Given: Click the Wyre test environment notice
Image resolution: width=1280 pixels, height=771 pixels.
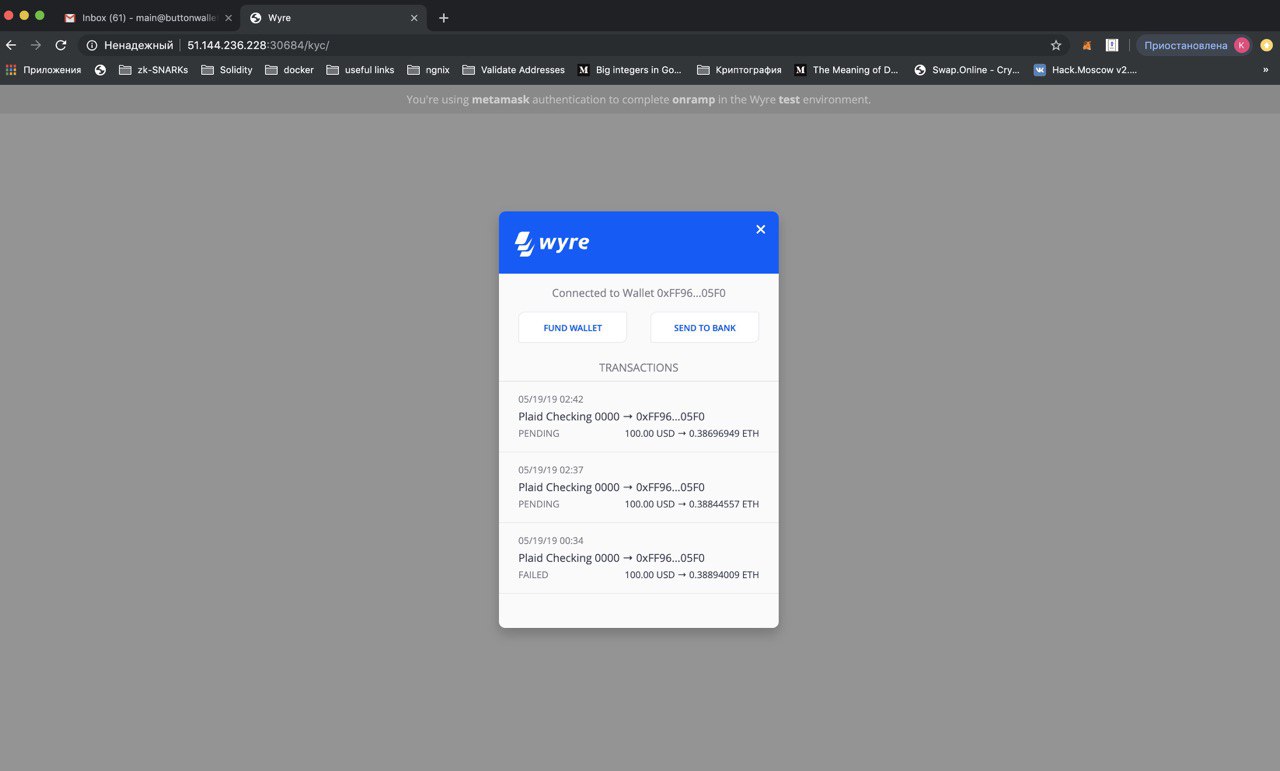Looking at the screenshot, I should [x=638, y=99].
